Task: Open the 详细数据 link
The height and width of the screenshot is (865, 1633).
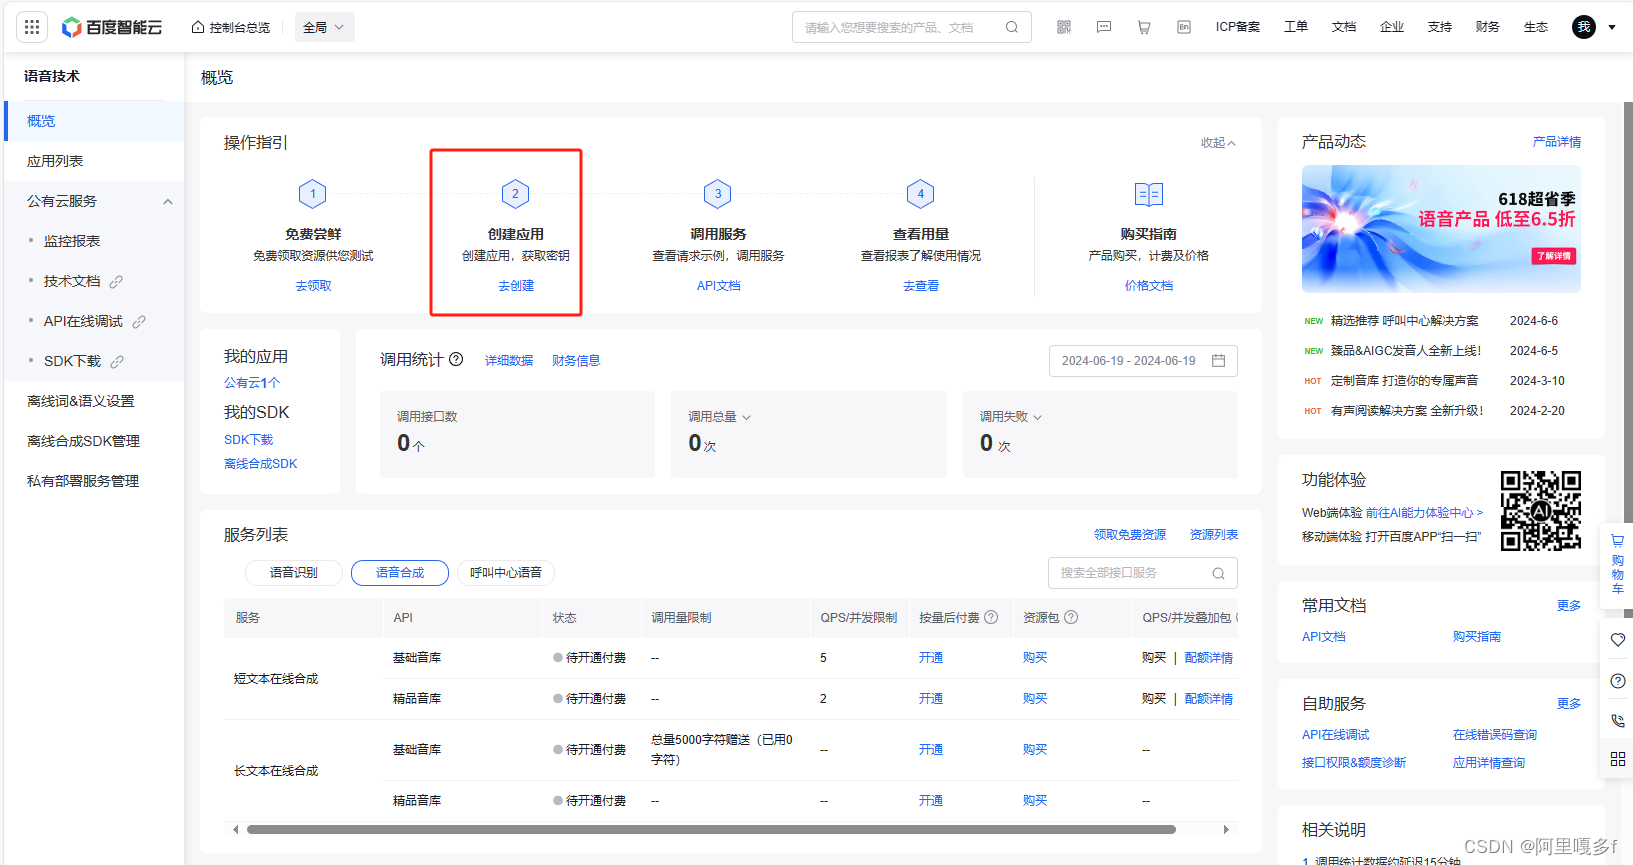Action: pos(509,361)
